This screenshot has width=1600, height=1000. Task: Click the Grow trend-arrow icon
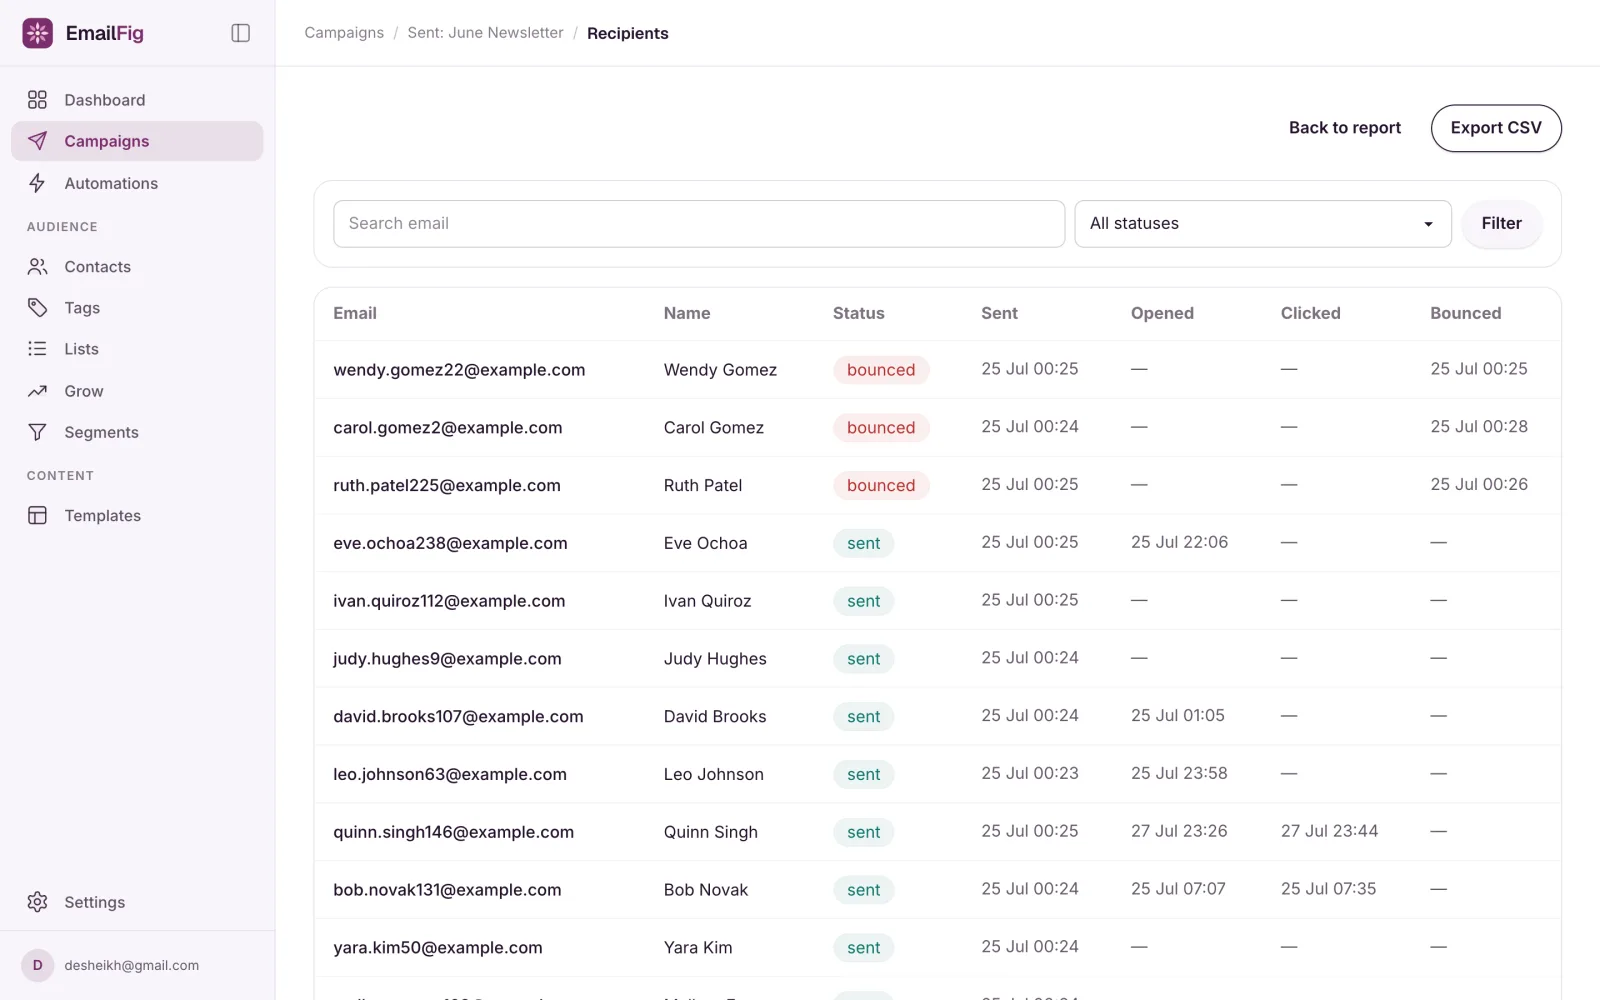pyautogui.click(x=37, y=391)
